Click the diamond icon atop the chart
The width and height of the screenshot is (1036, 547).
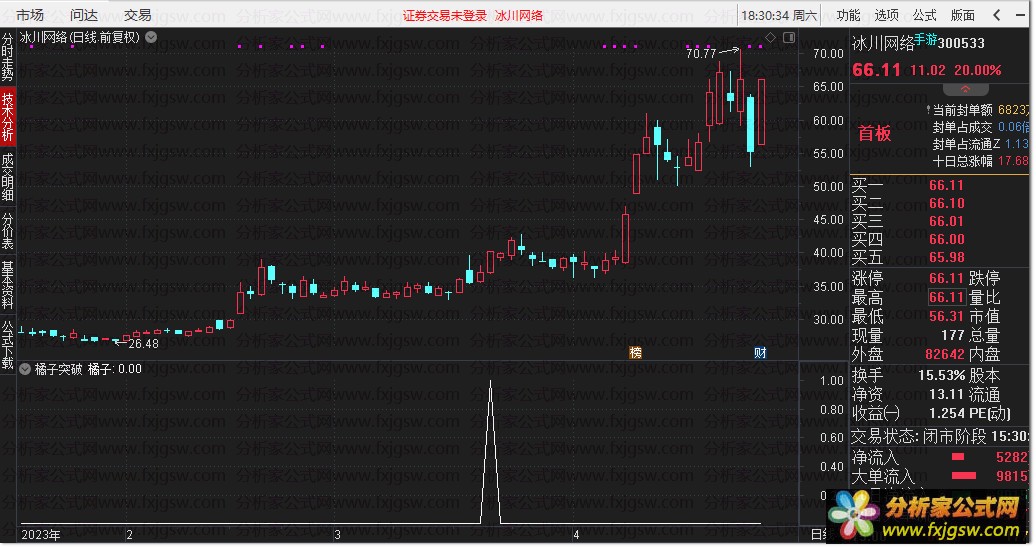(770, 37)
